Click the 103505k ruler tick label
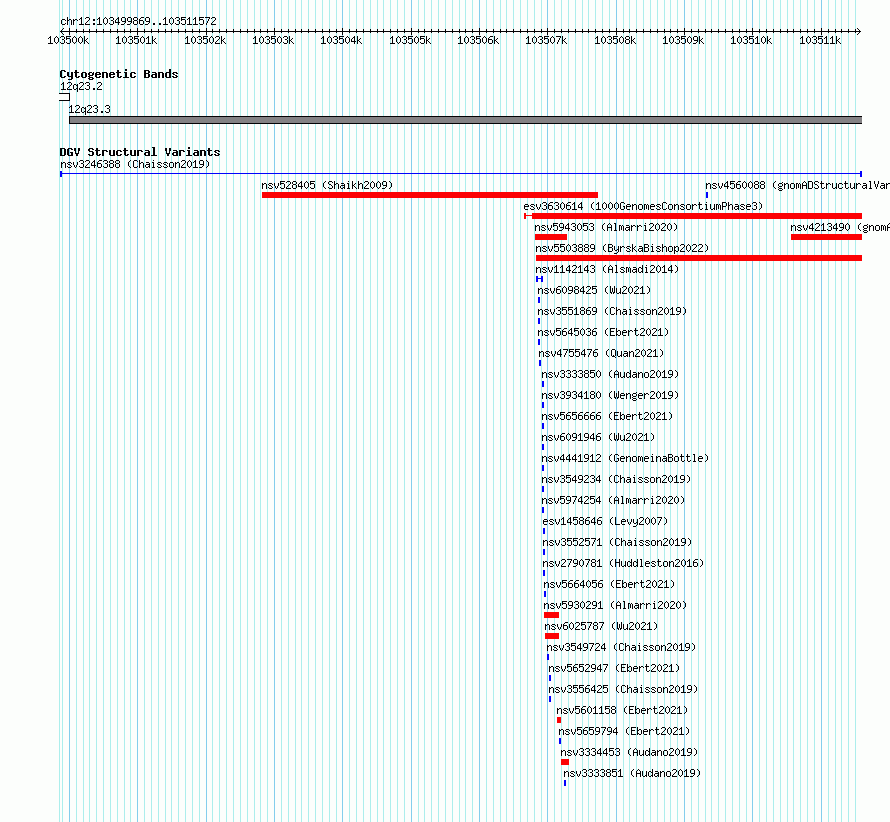Screen dimensions: 890x822 coord(410,40)
